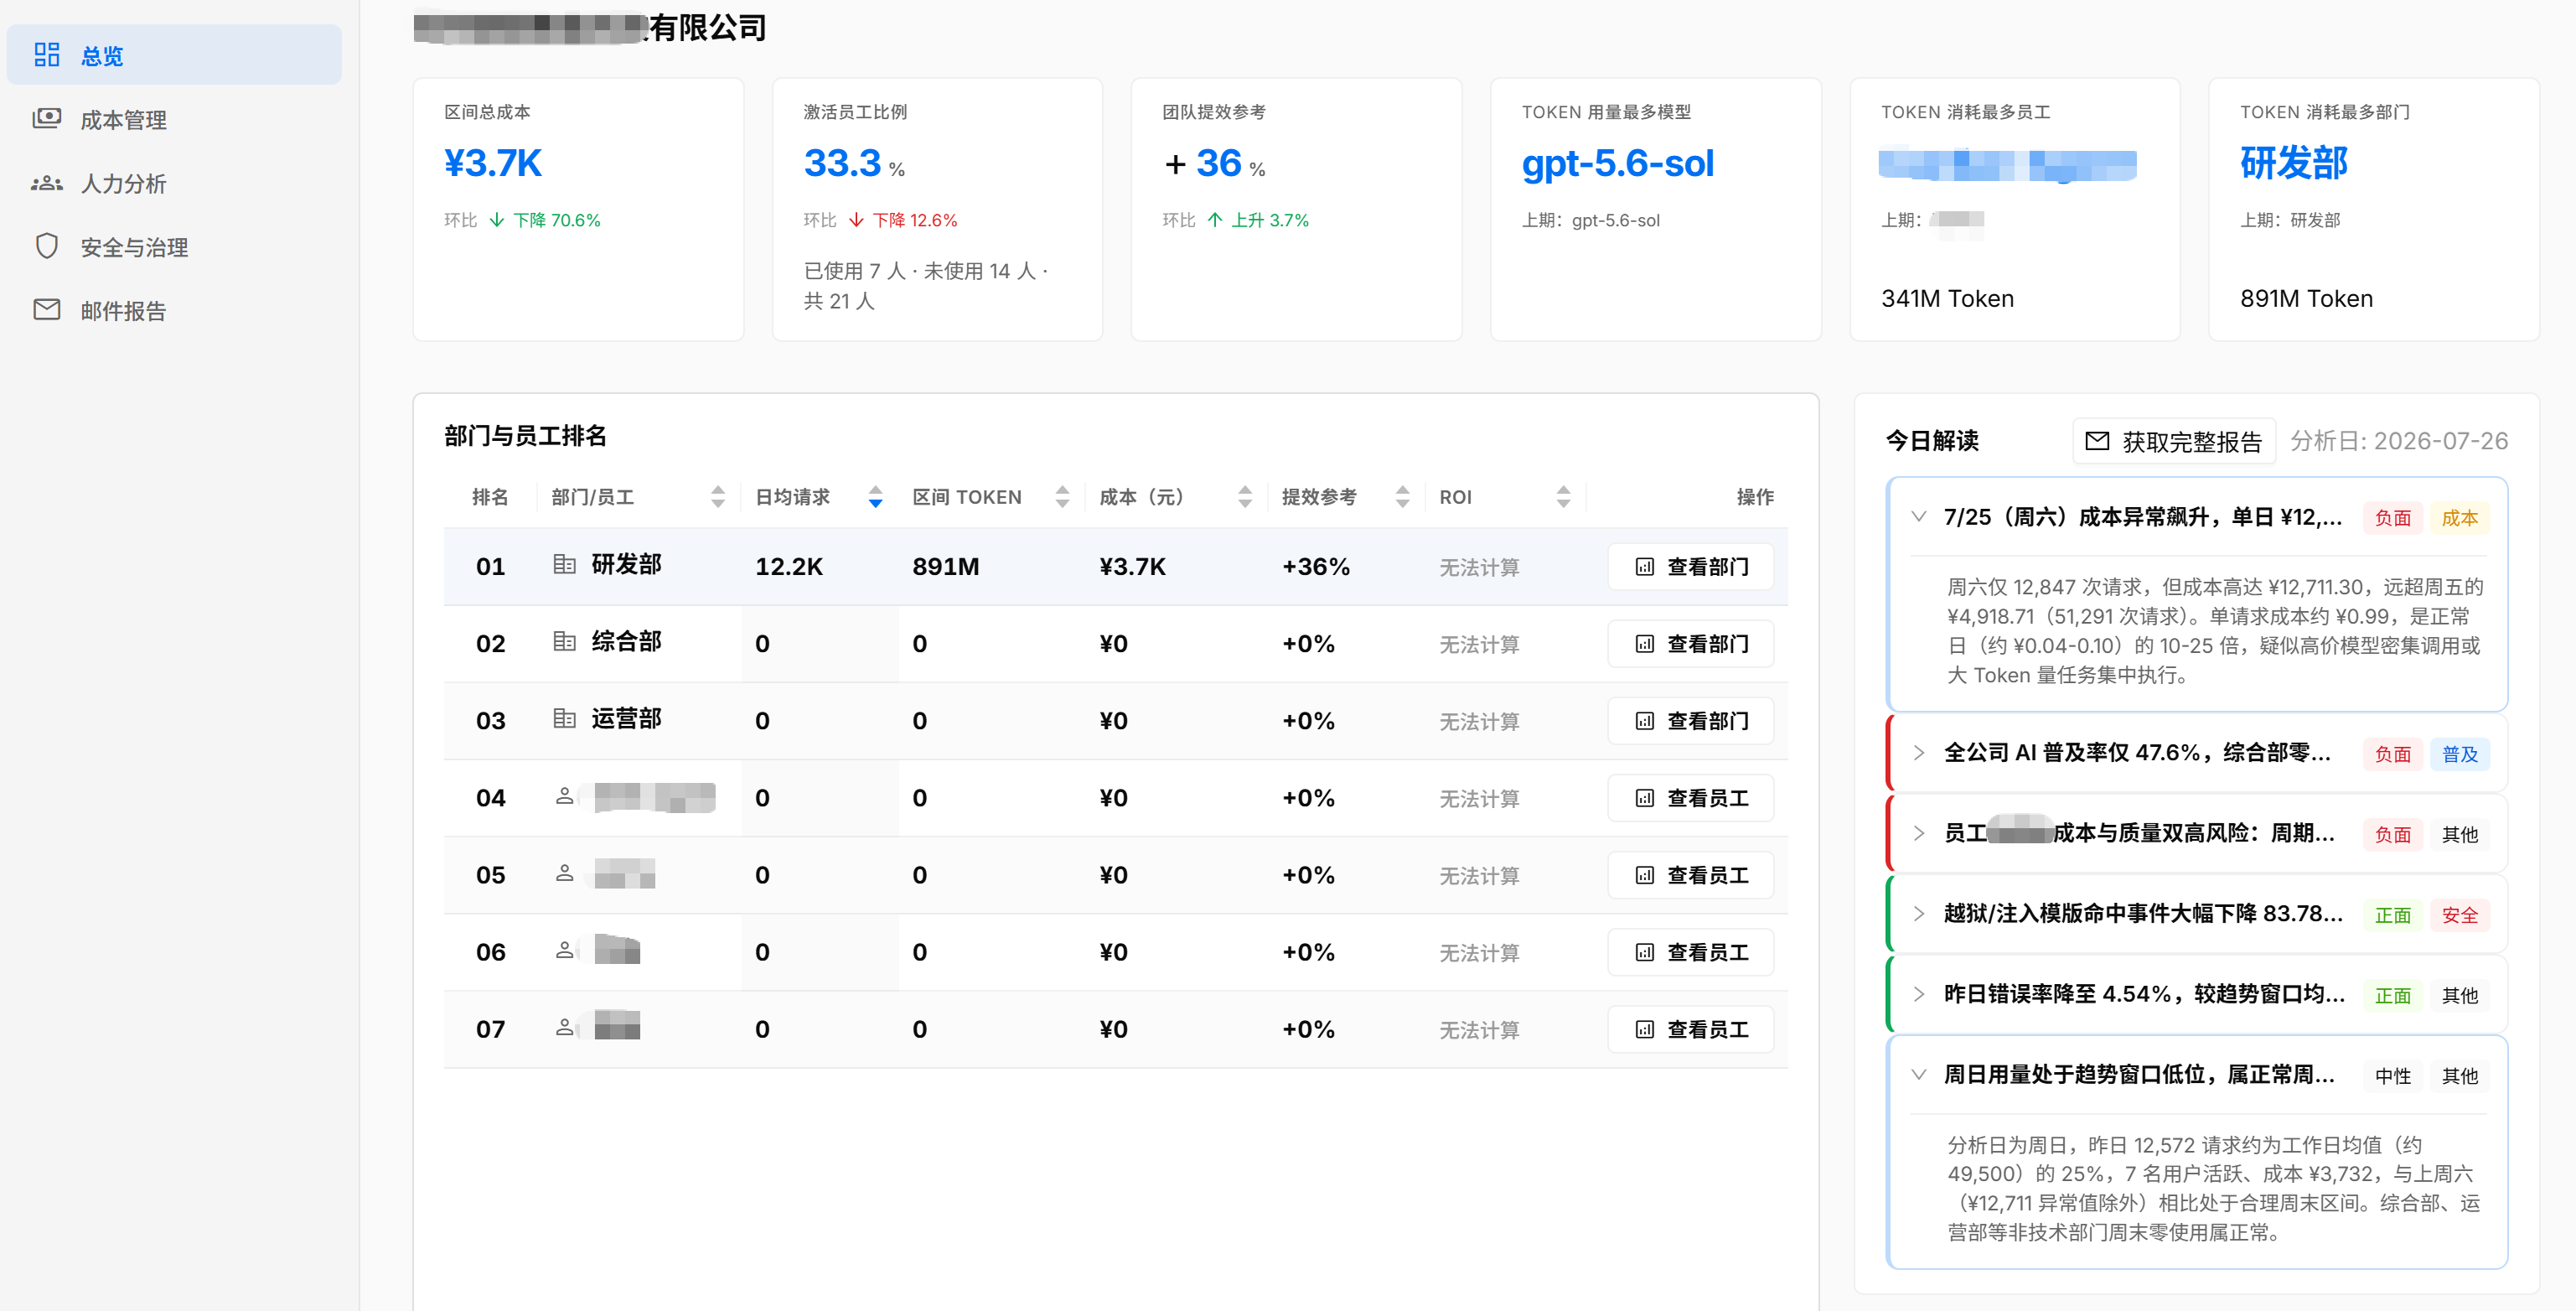Click 安全 tag on 越狱/注入 insight
2576x1311 pixels.
click(2459, 915)
